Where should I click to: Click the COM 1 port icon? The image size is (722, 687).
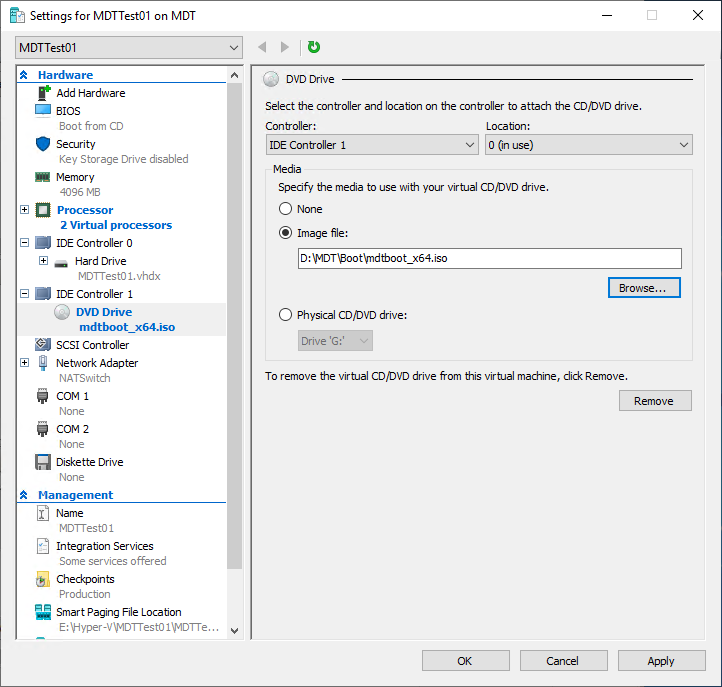click(x=42, y=396)
